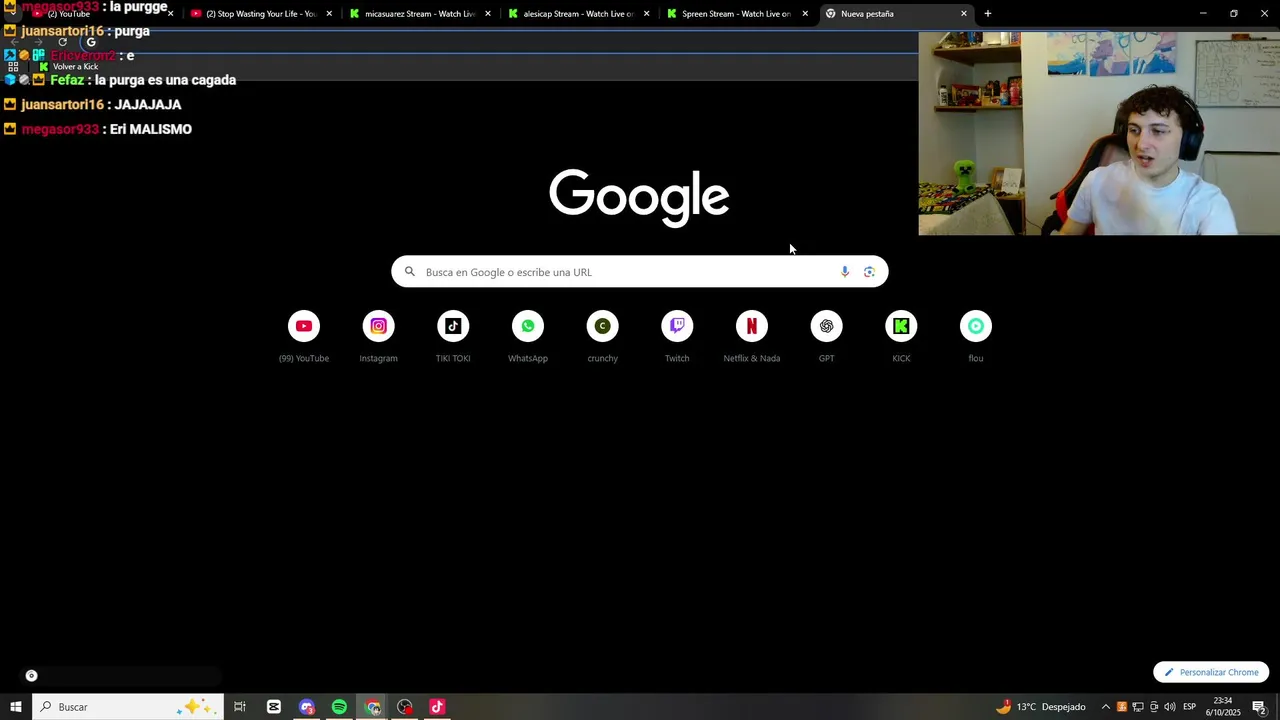Search by image with Google Lens icon
Viewport: 1280px width, 720px height.
point(869,272)
